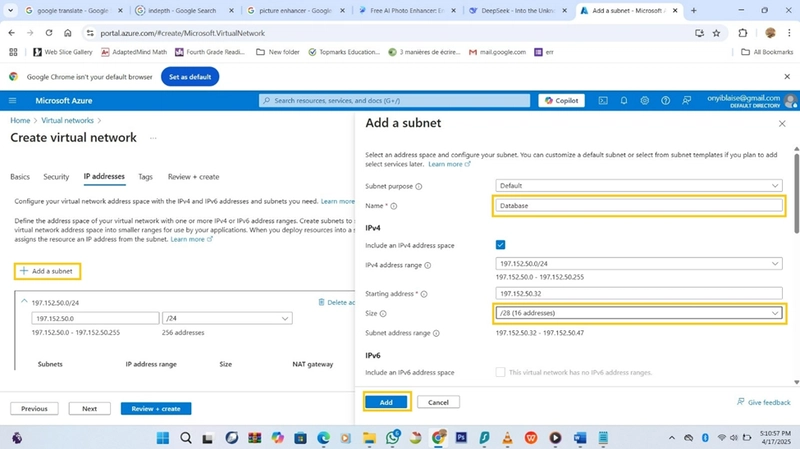The image size is (800, 449).
Task: Go to Review + create tab
Action: (193, 177)
